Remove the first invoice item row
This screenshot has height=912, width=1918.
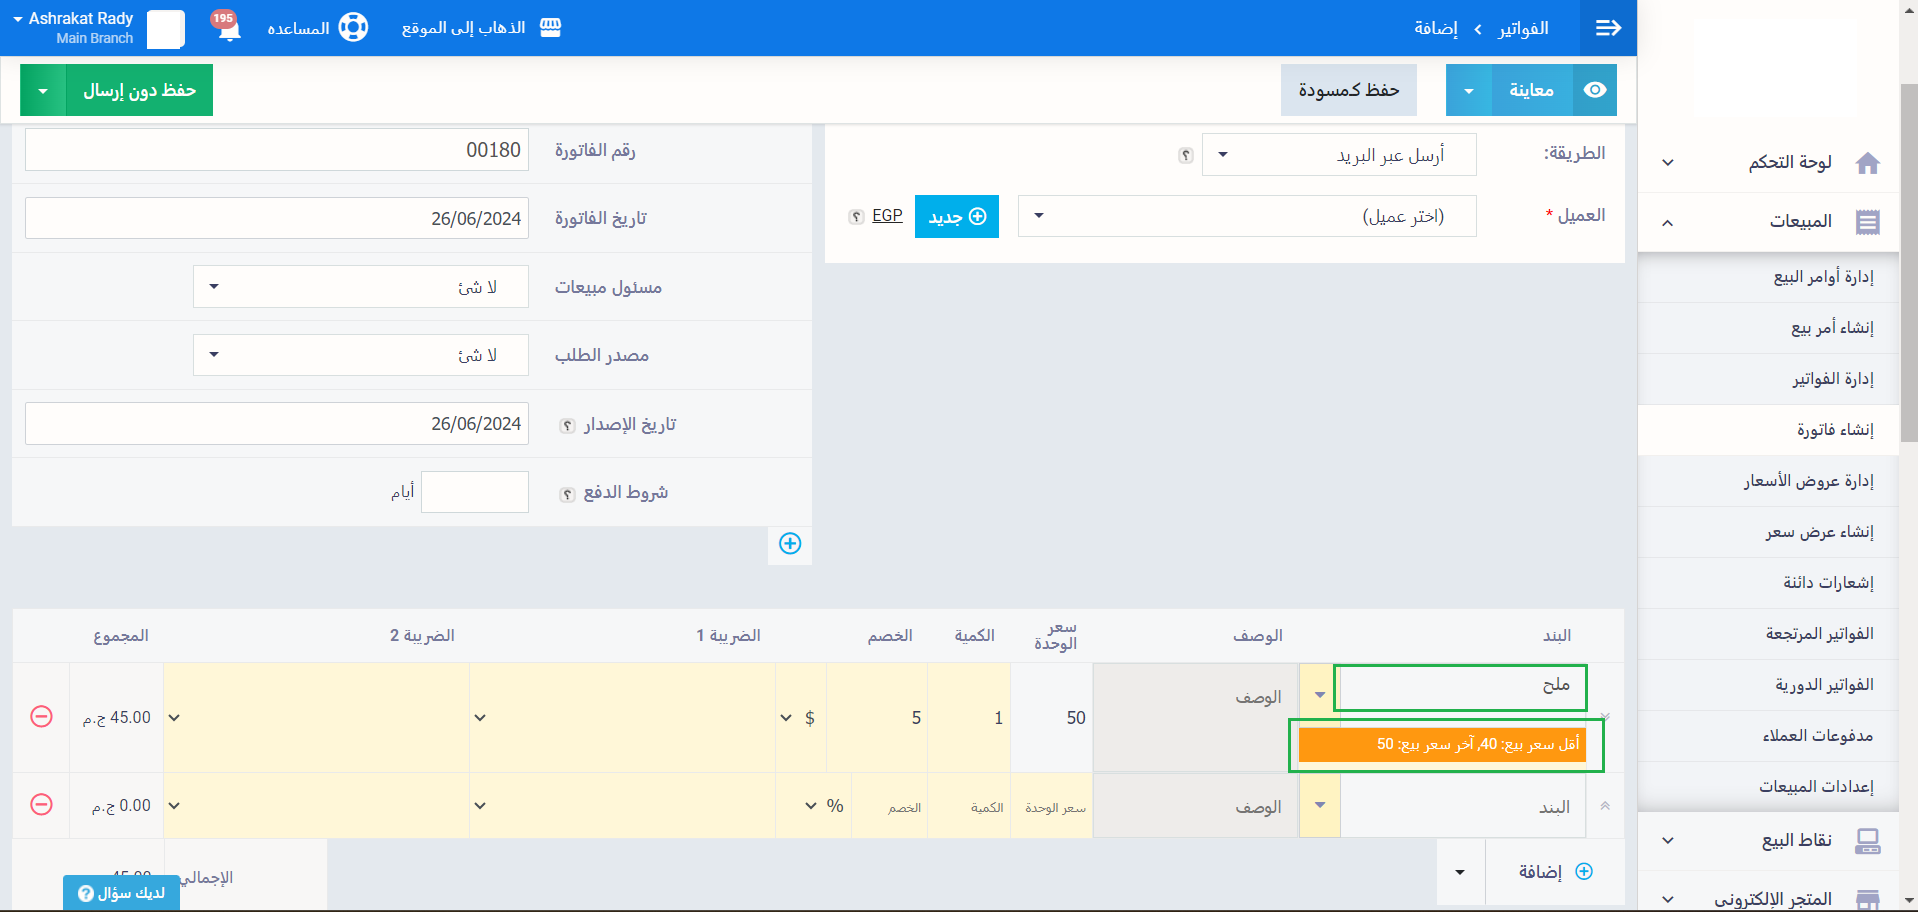click(x=41, y=717)
